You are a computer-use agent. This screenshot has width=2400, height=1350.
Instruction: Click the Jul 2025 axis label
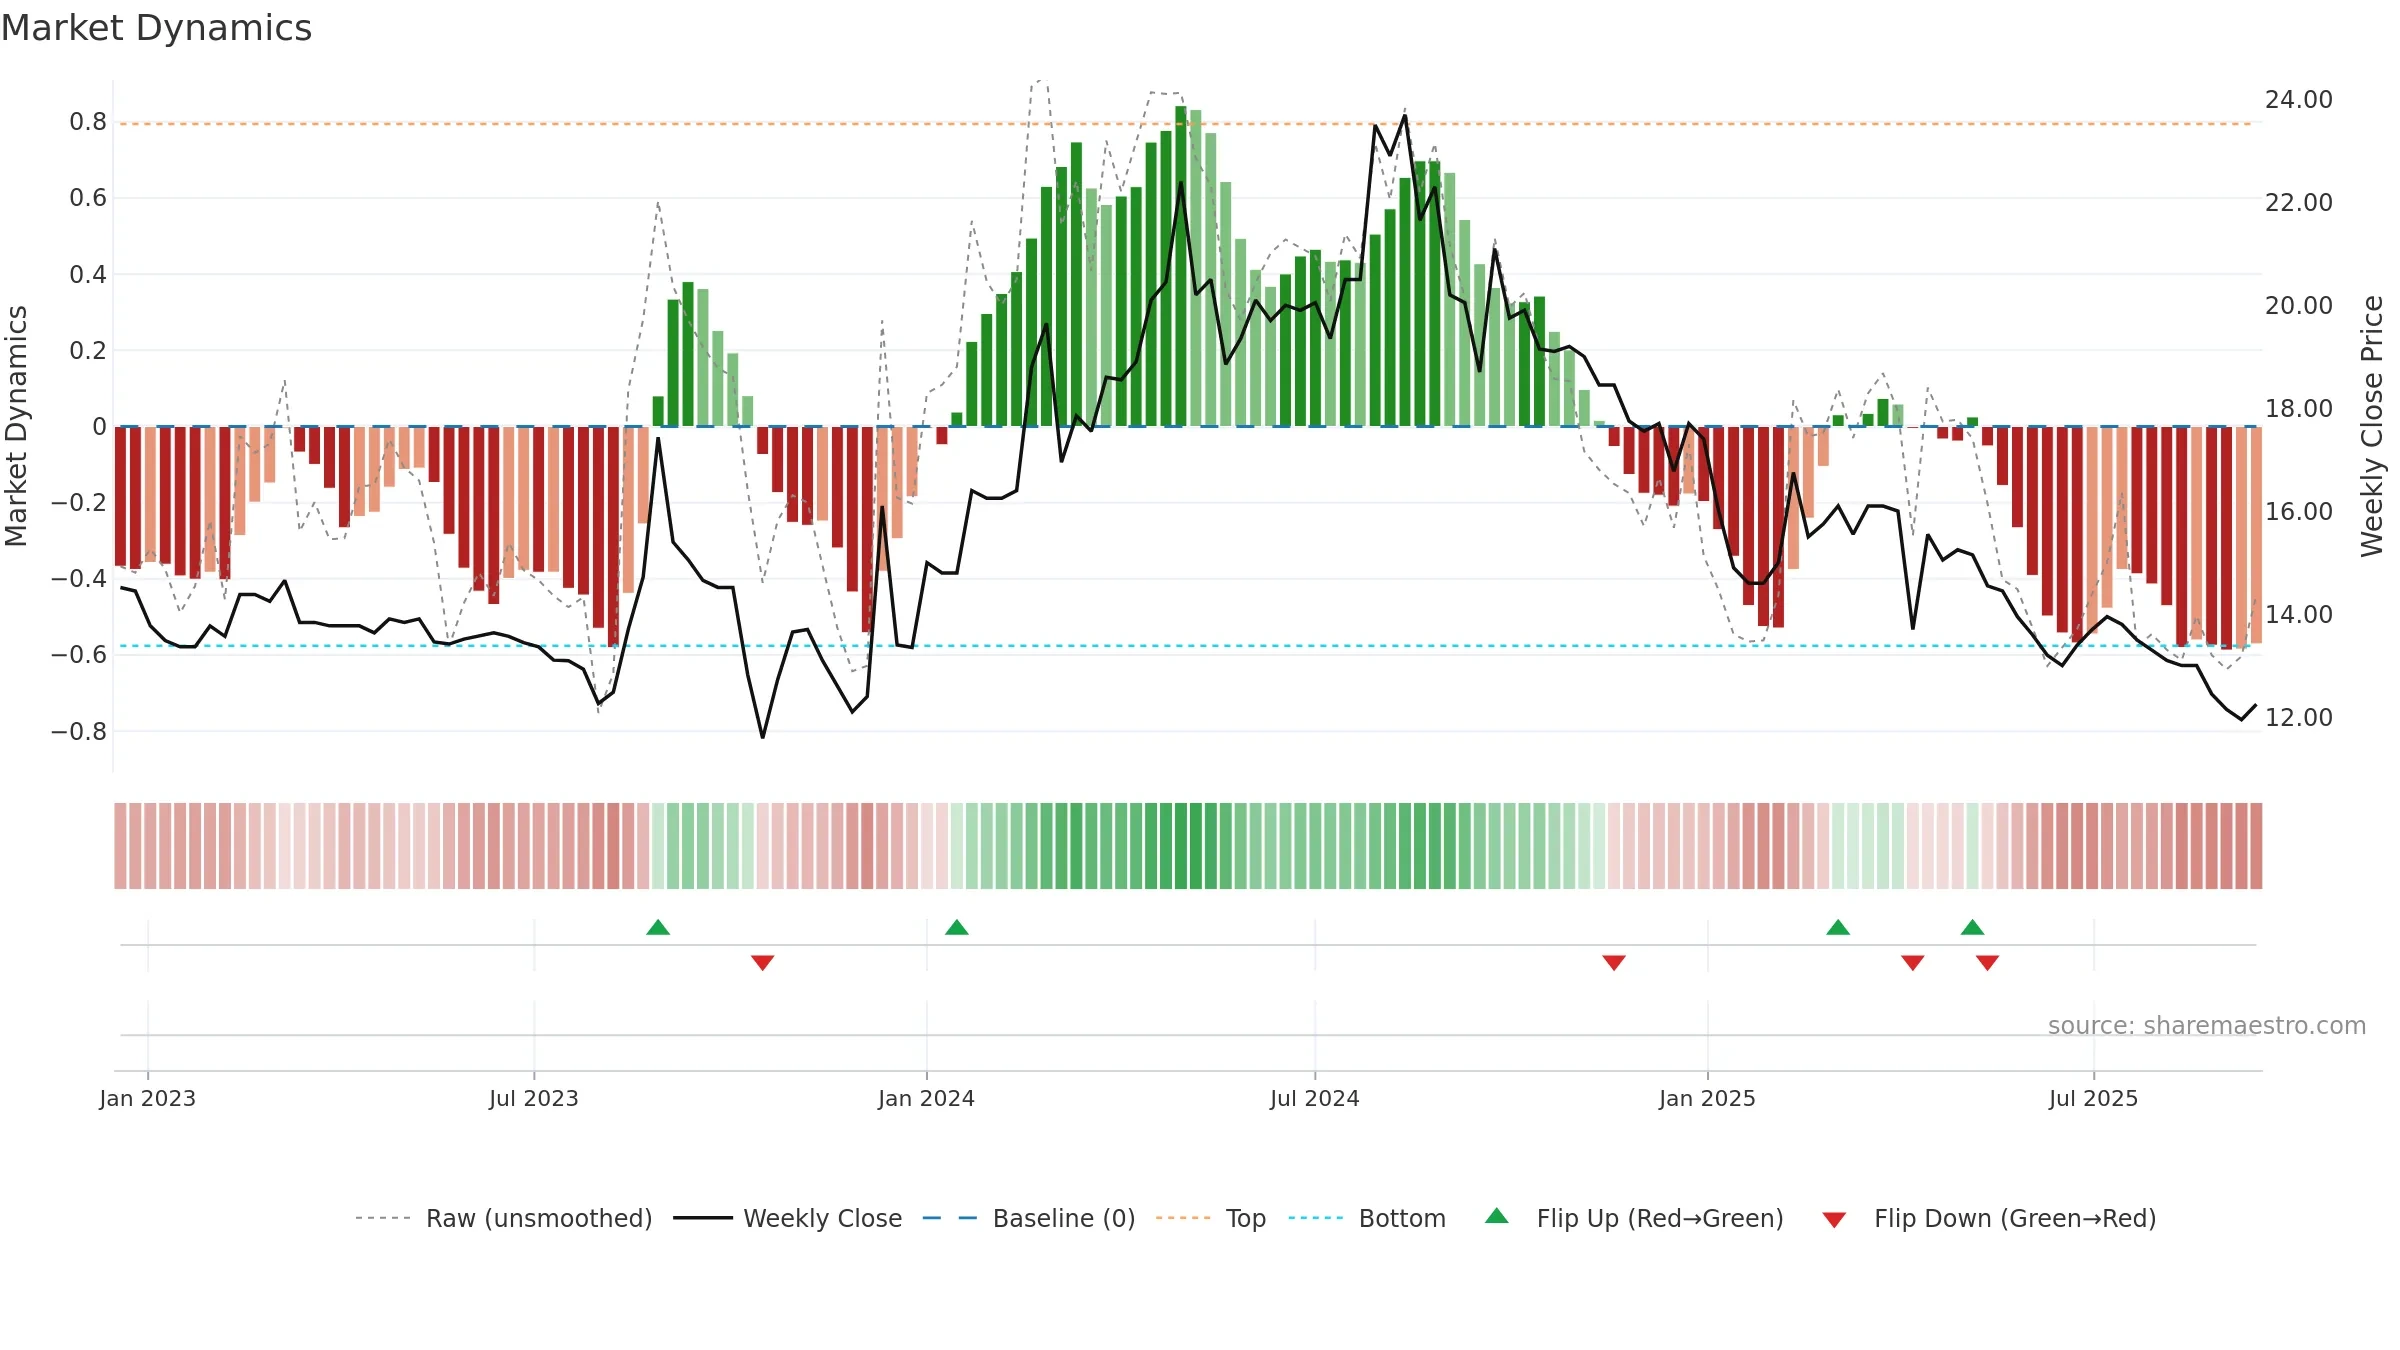tap(2094, 1098)
